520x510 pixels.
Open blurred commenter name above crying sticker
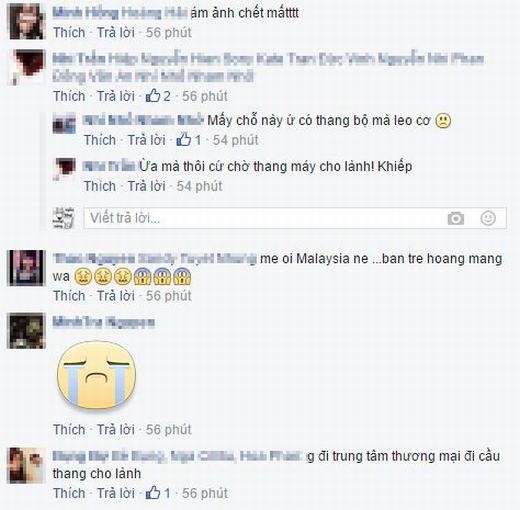104,322
